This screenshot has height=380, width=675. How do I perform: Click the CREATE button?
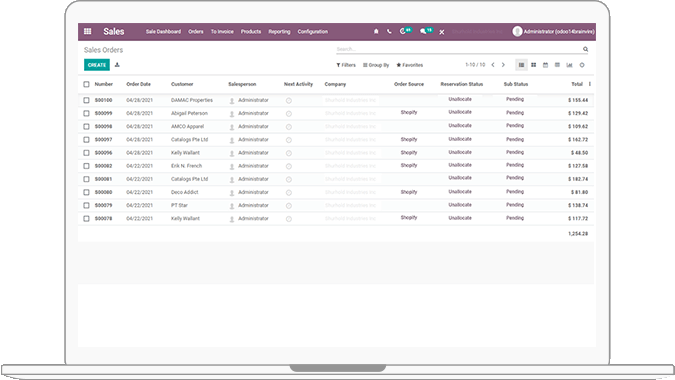[97, 65]
